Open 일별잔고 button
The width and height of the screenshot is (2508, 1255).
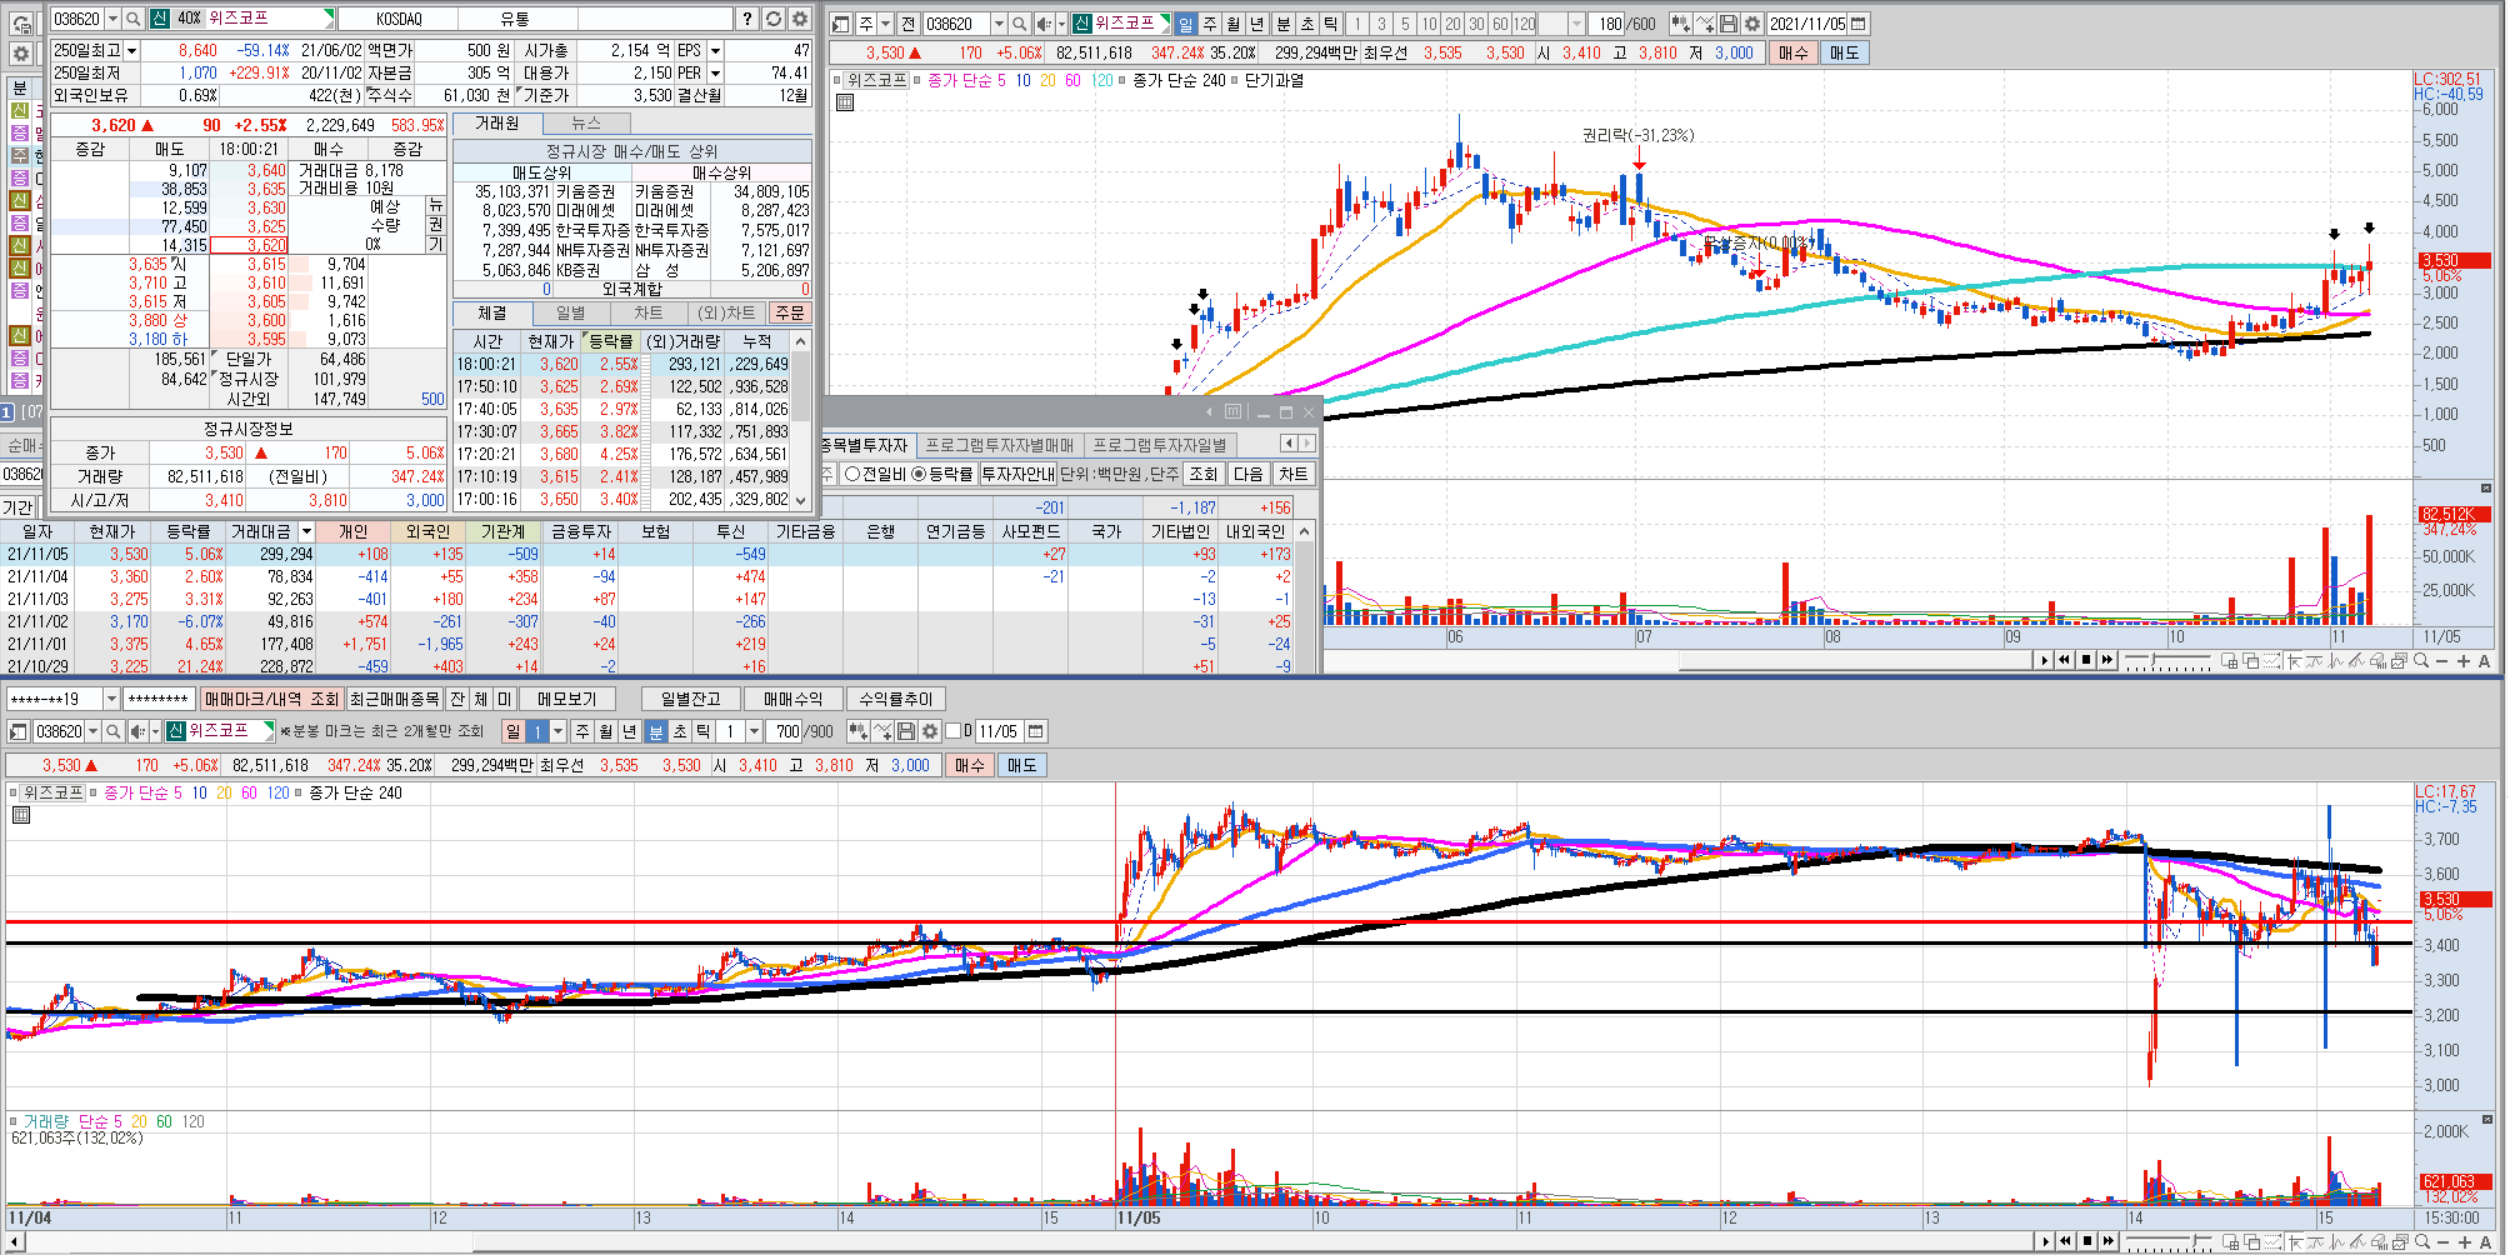(690, 699)
